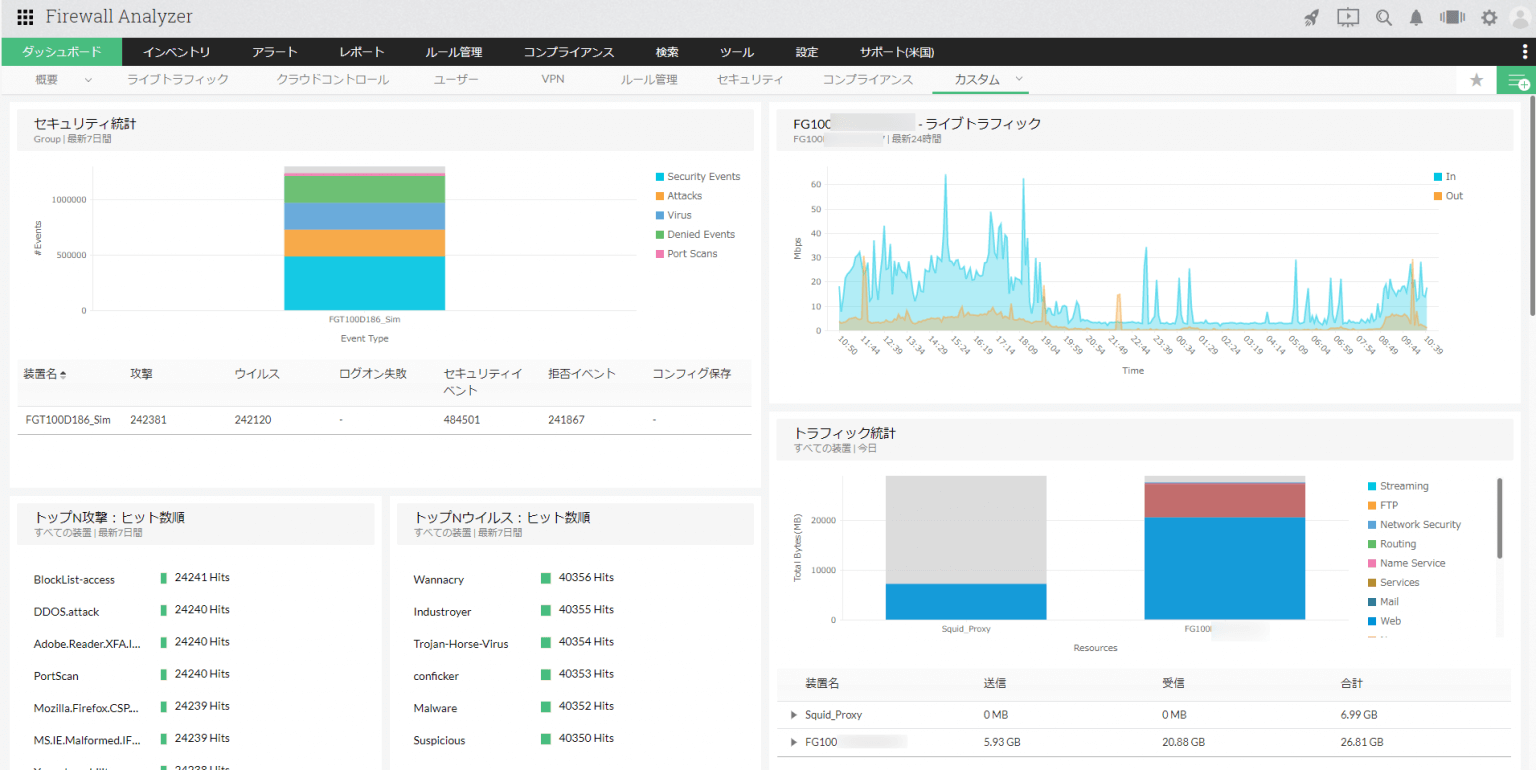Open the settings gear icon
This screenshot has width=1536, height=770.
(x=1489, y=17)
